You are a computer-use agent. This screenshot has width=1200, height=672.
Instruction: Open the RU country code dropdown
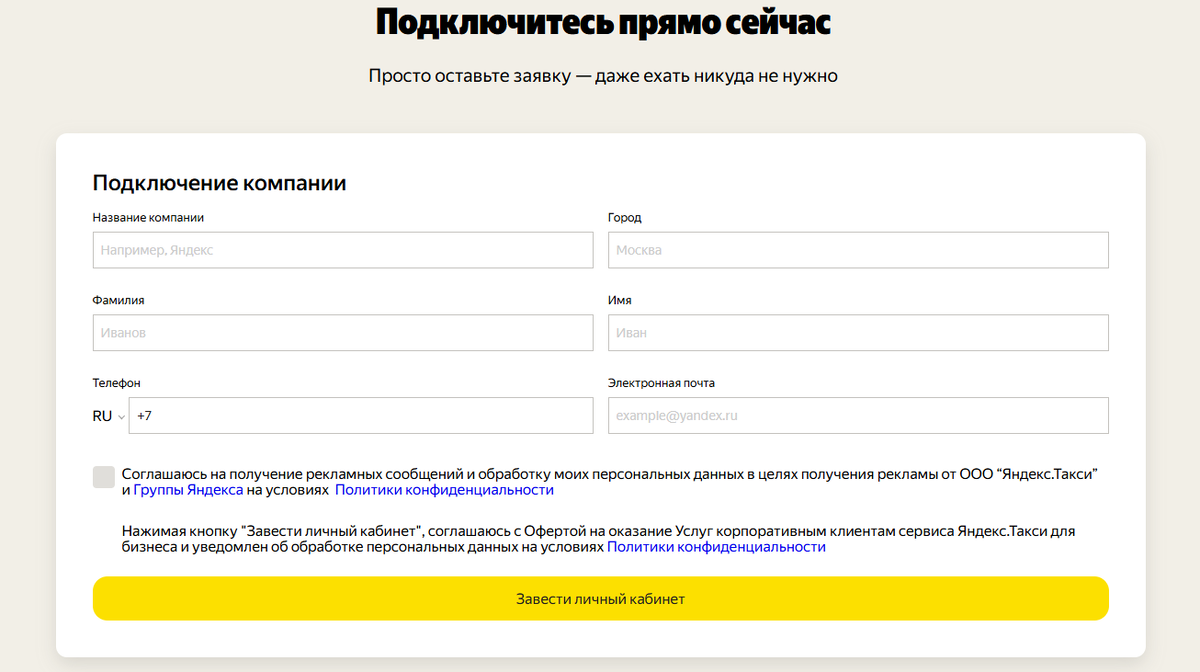click(106, 415)
